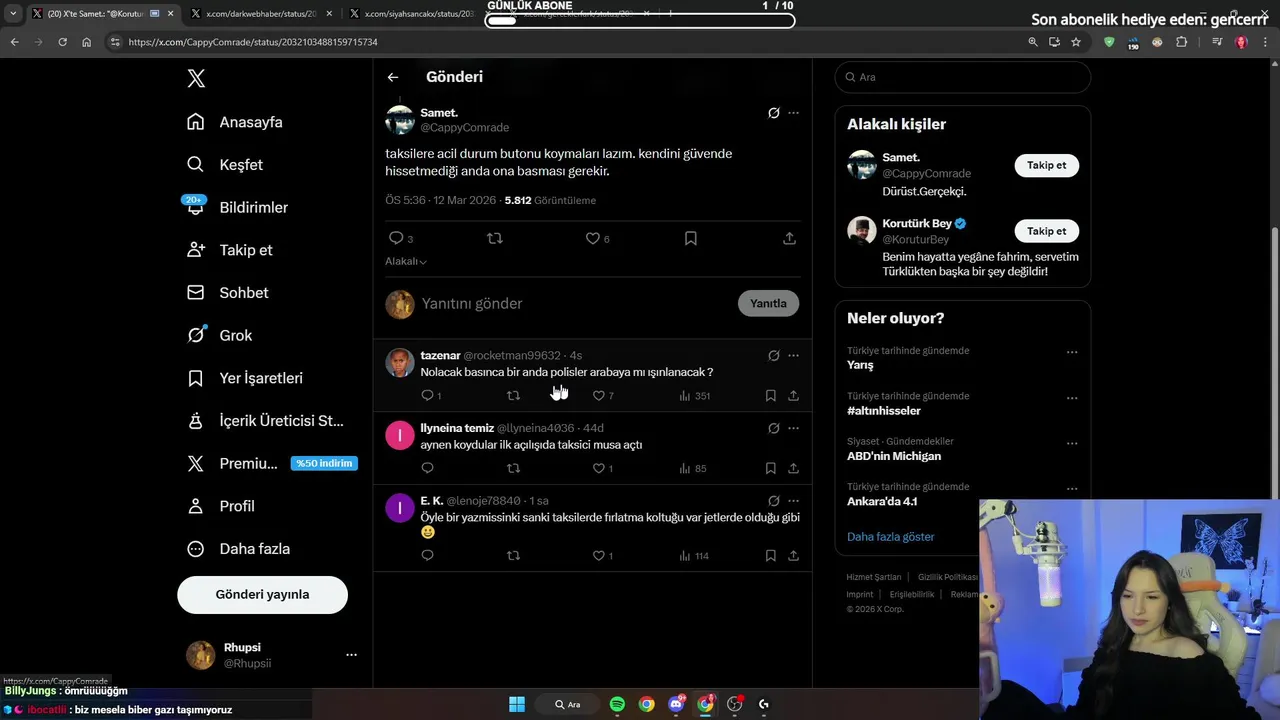Open Sohbet messages
Screen dimensions: 1280x720
coord(228,293)
